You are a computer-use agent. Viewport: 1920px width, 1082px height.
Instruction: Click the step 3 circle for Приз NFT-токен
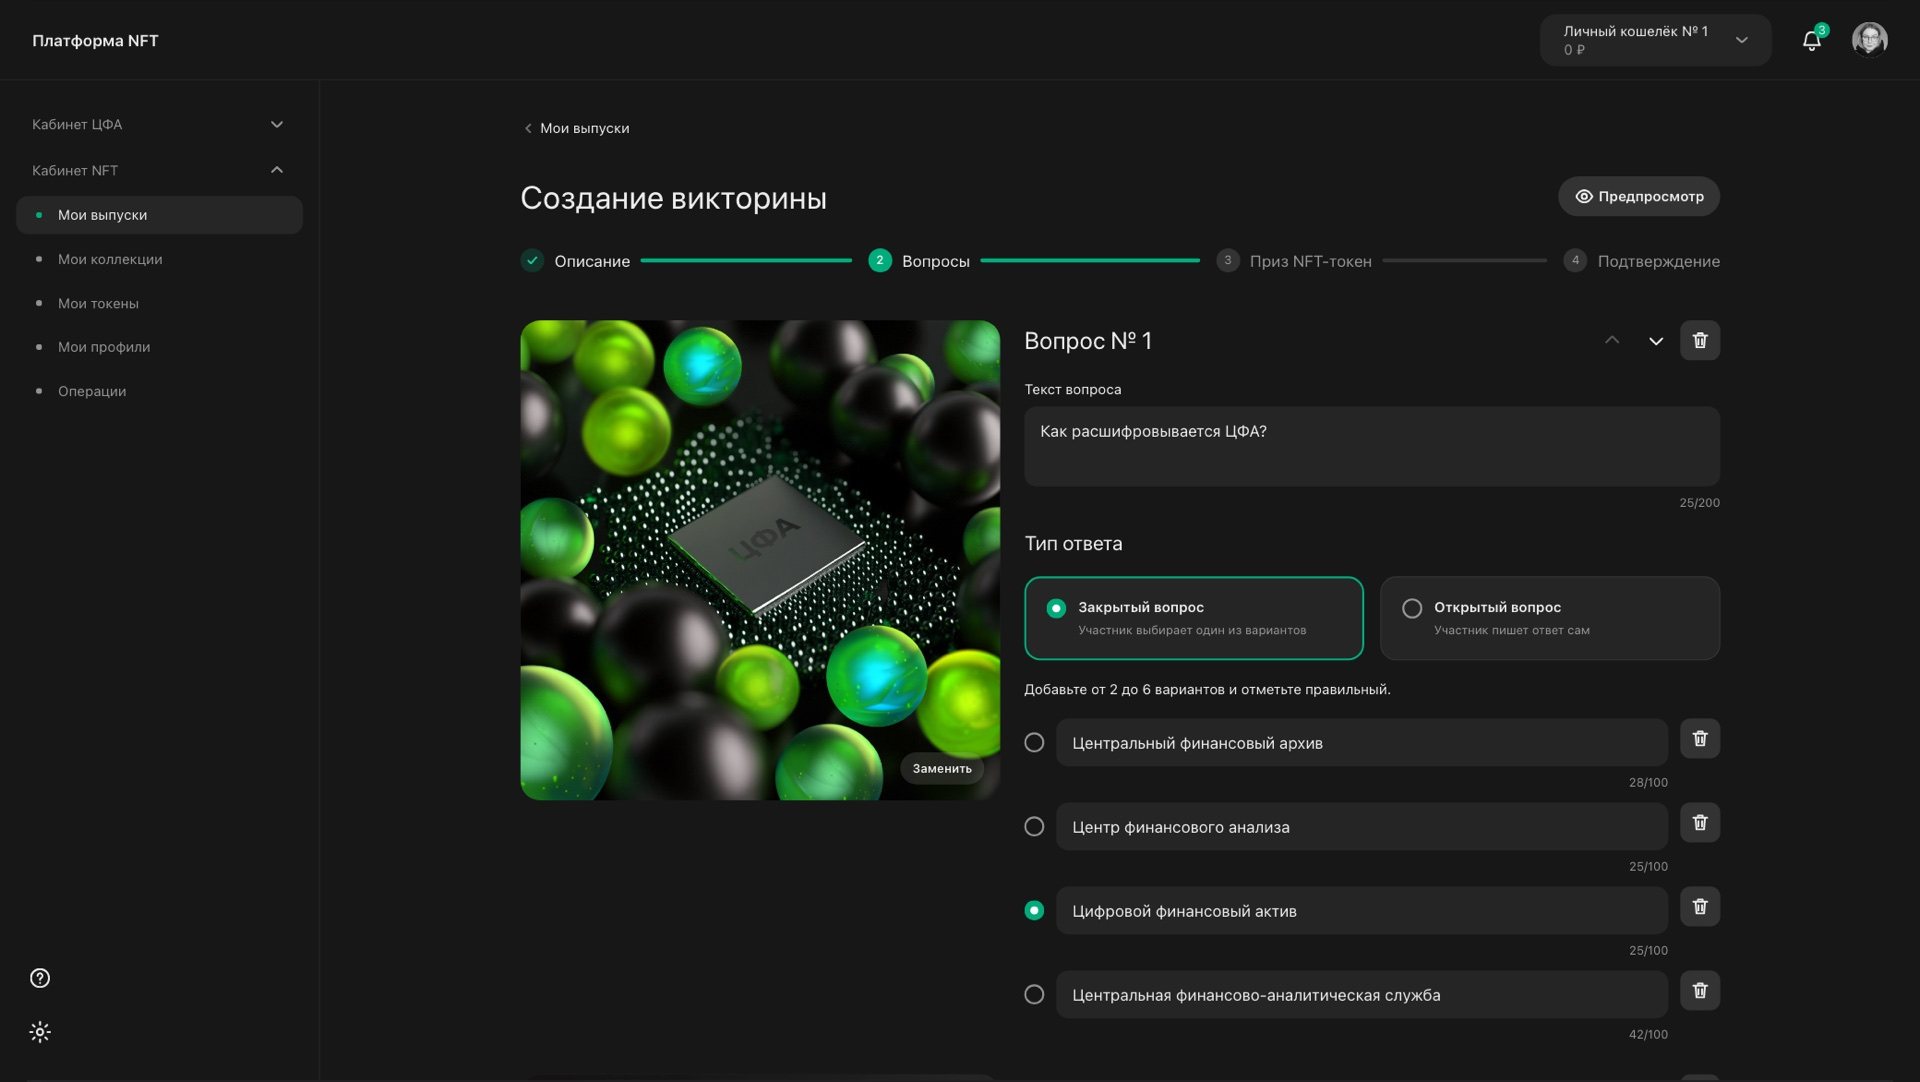pos(1228,261)
